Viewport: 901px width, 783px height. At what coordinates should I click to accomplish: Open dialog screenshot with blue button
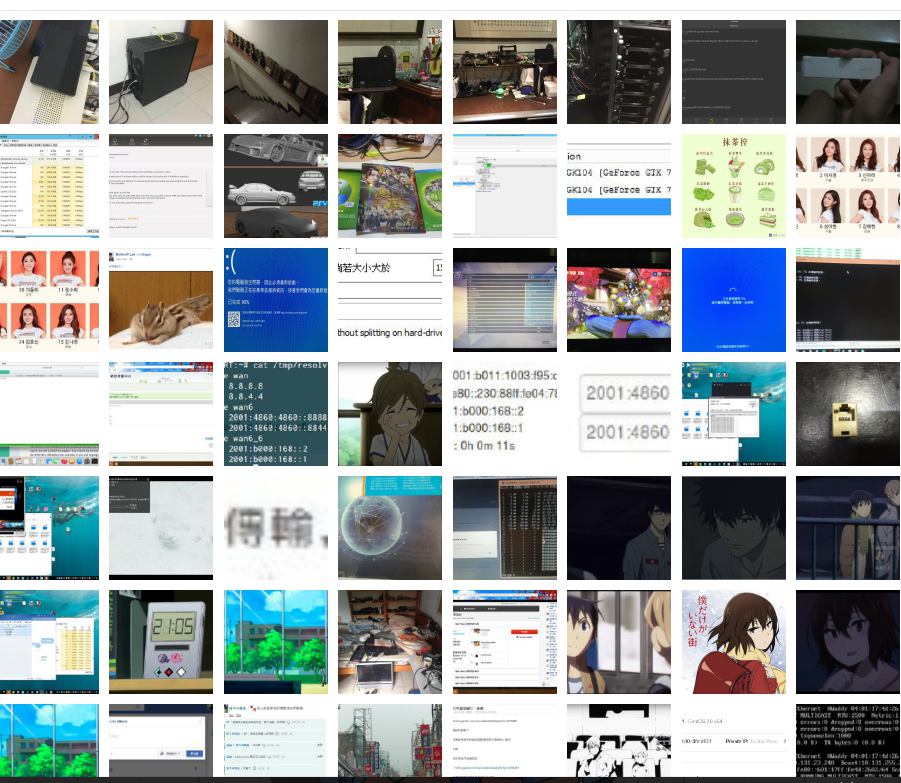point(161,740)
